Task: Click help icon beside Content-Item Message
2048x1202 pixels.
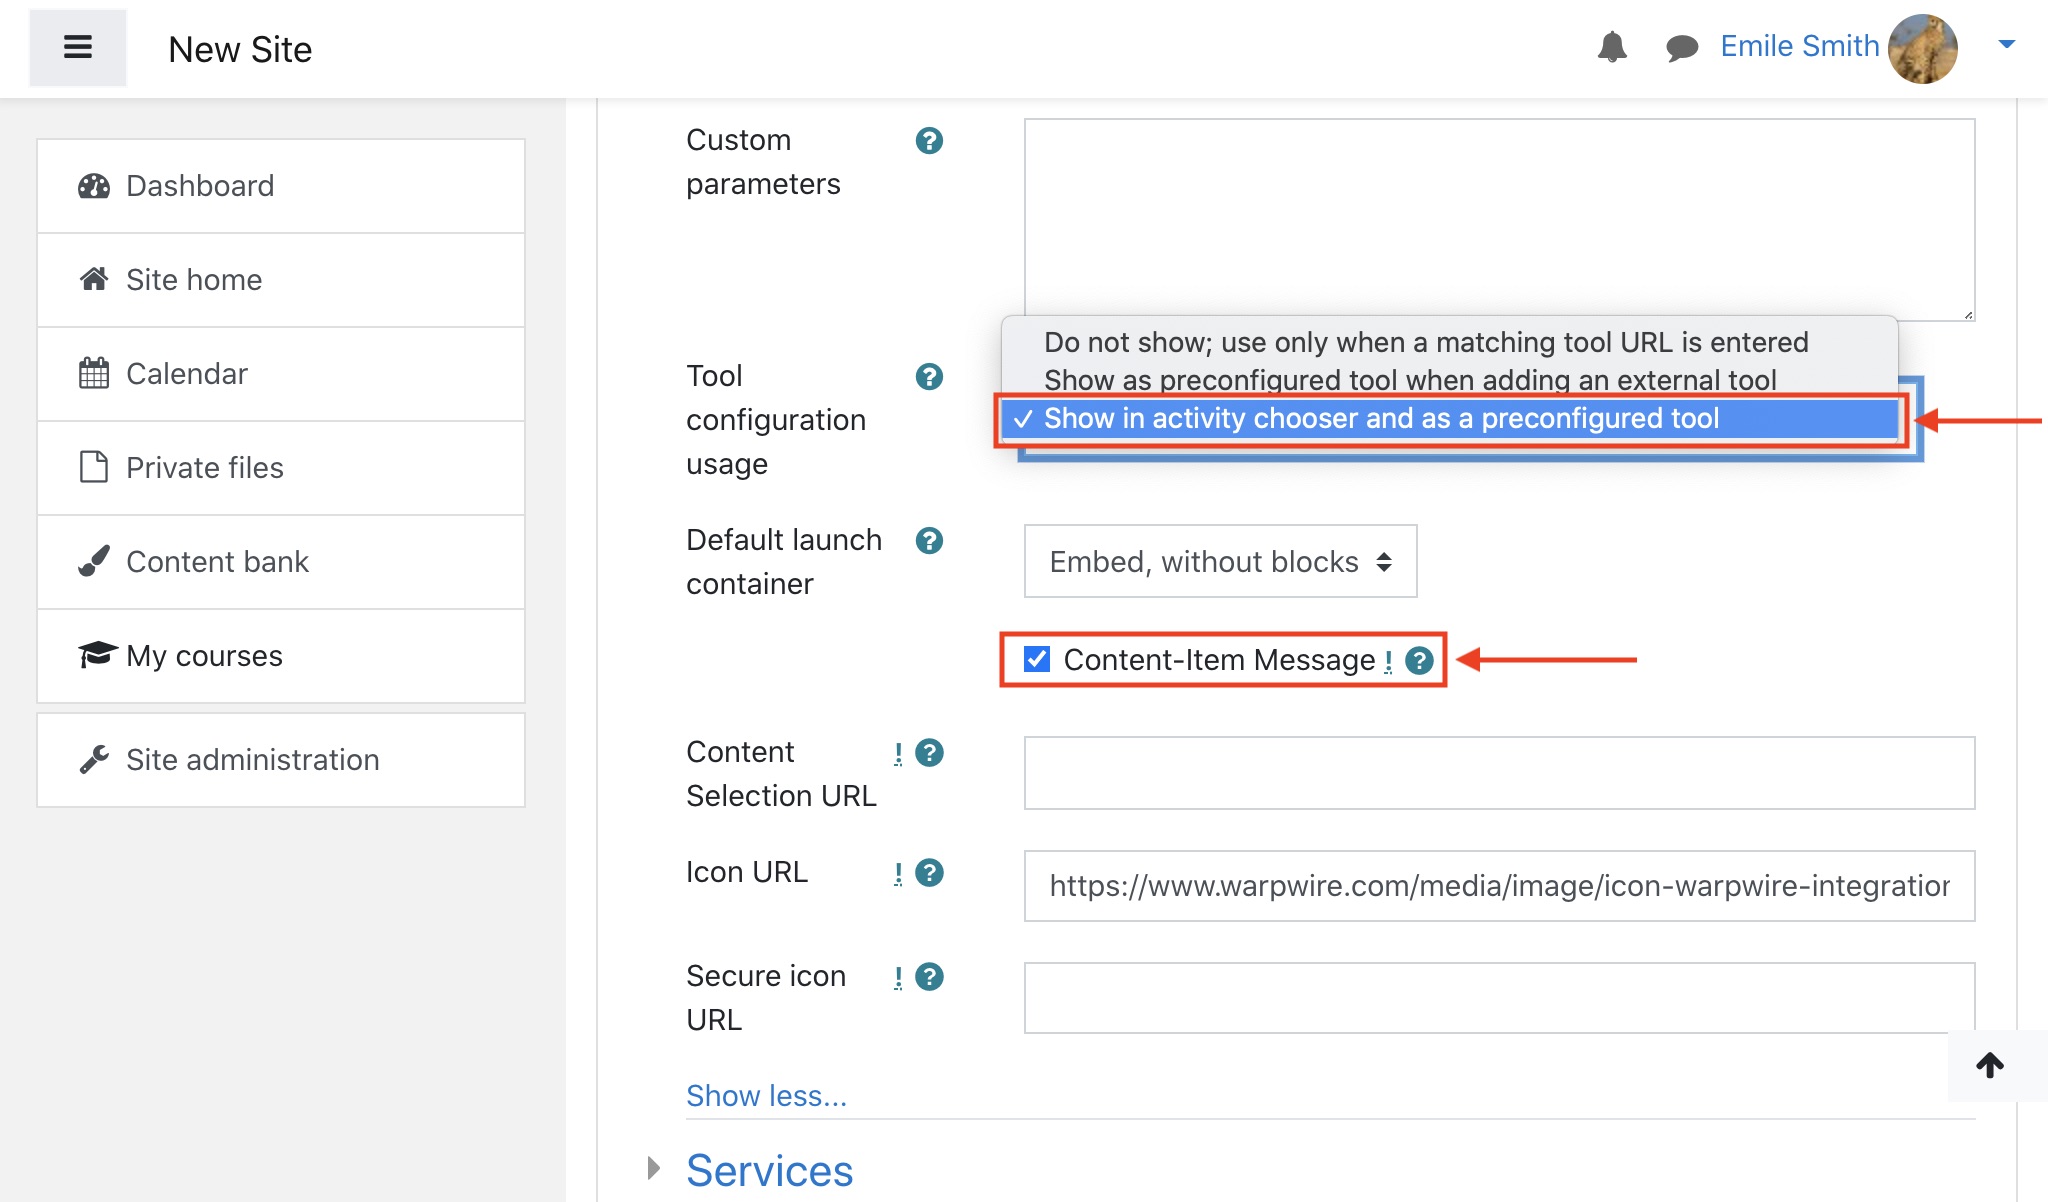Action: 1419,660
